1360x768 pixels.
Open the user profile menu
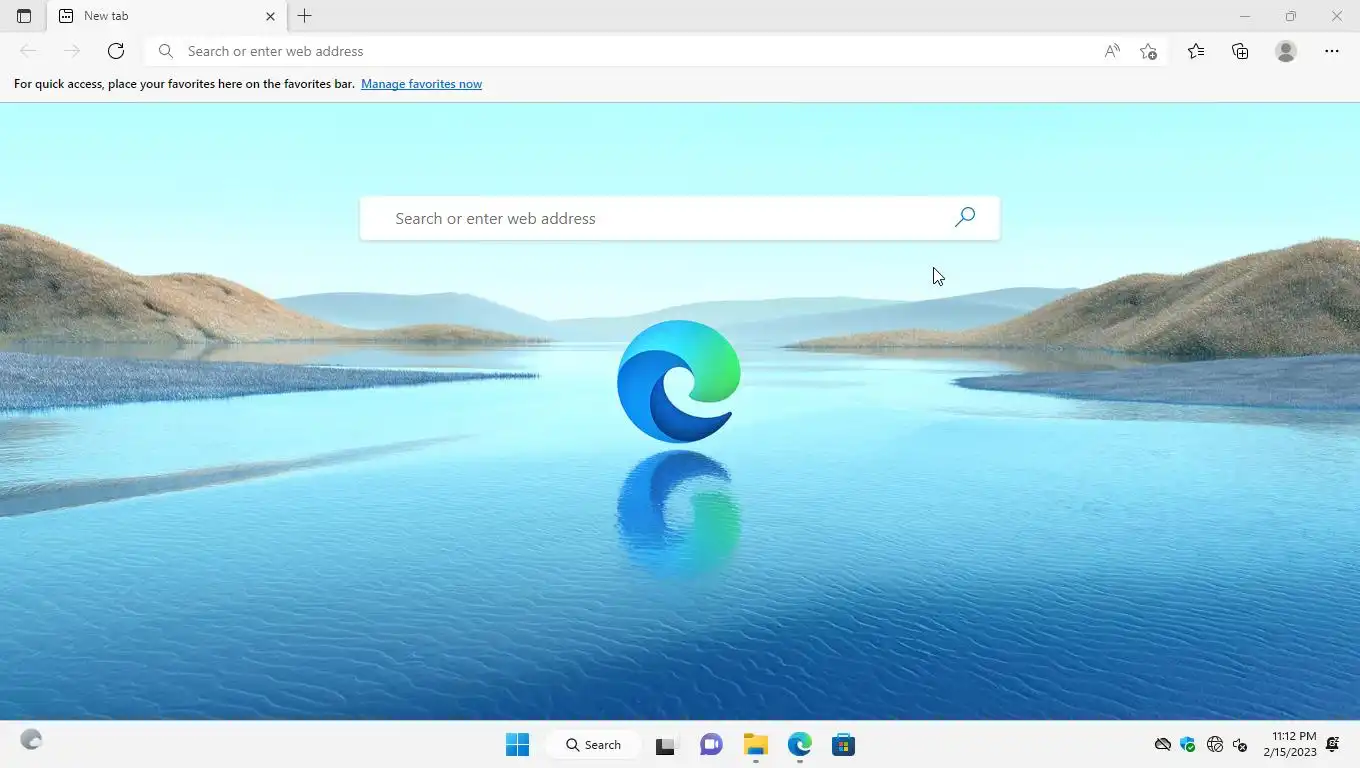click(1286, 51)
